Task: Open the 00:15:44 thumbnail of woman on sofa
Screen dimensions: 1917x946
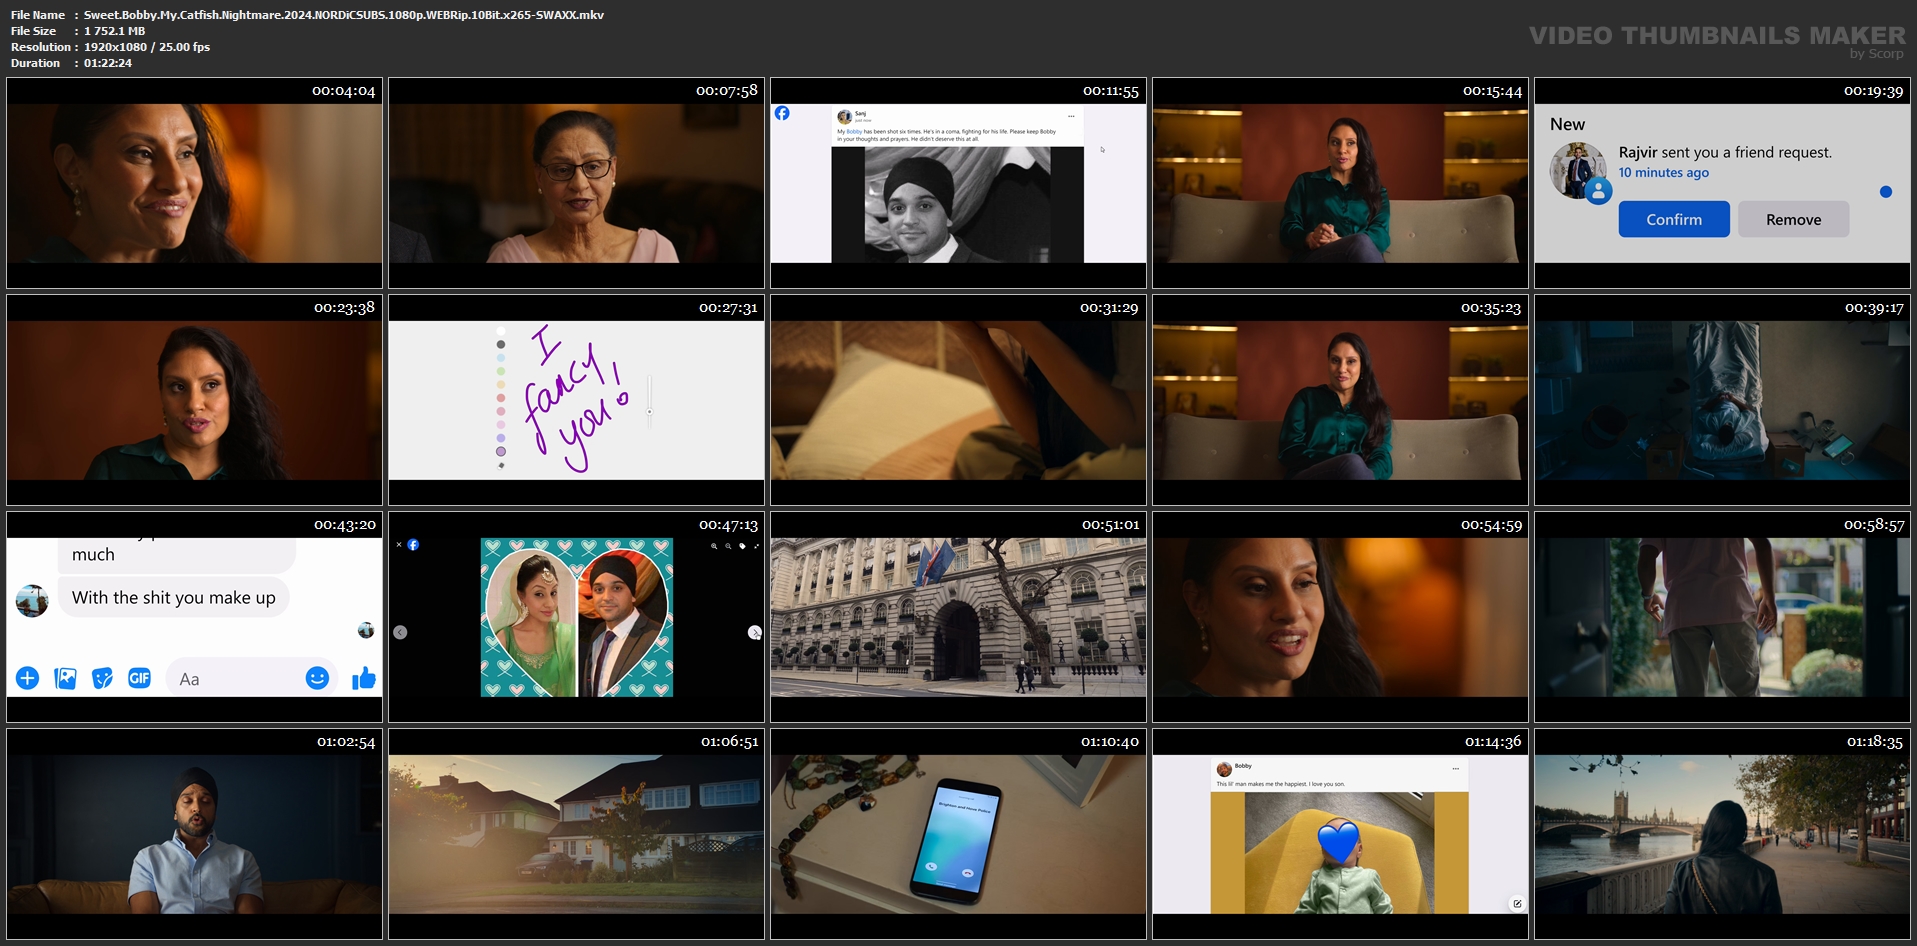Action: tap(1340, 183)
